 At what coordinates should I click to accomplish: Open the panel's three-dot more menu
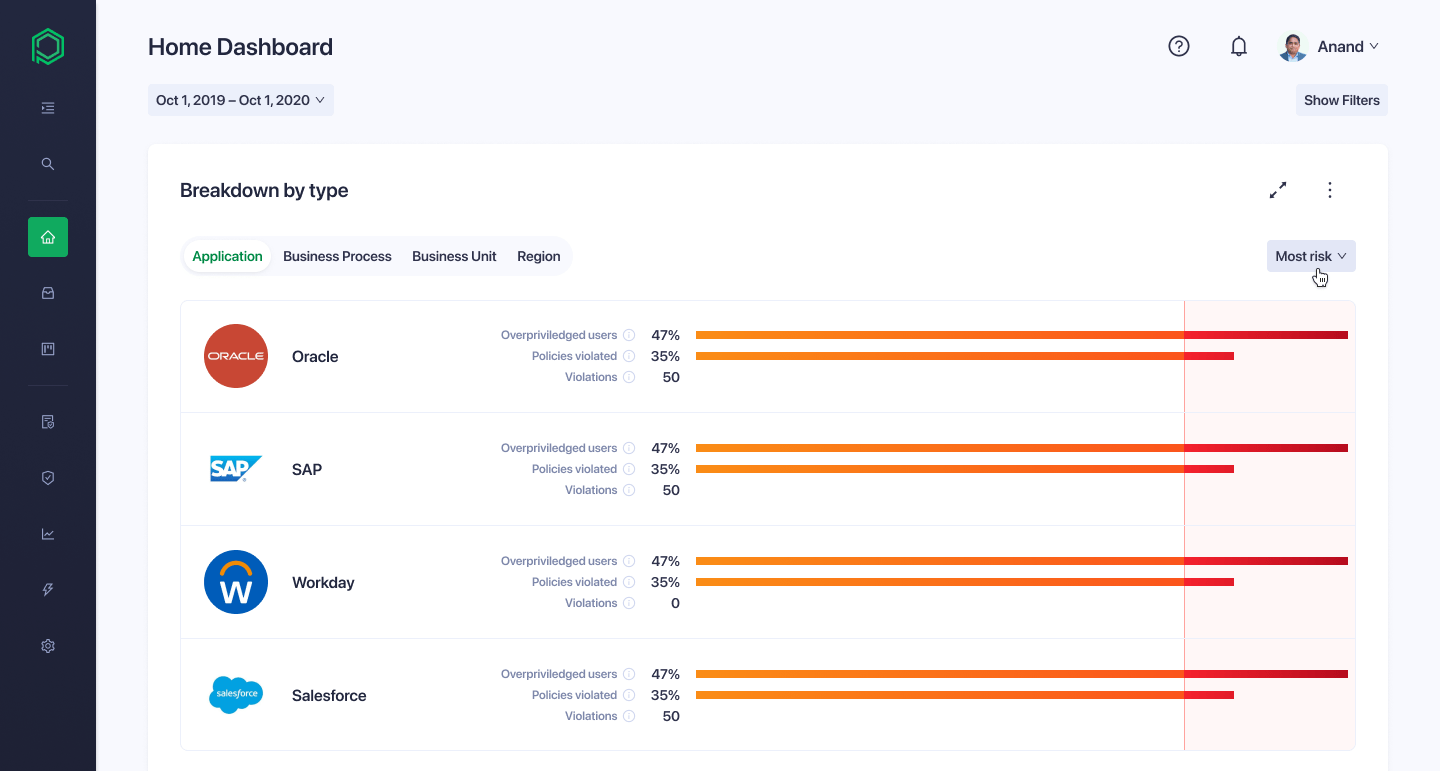(1330, 190)
